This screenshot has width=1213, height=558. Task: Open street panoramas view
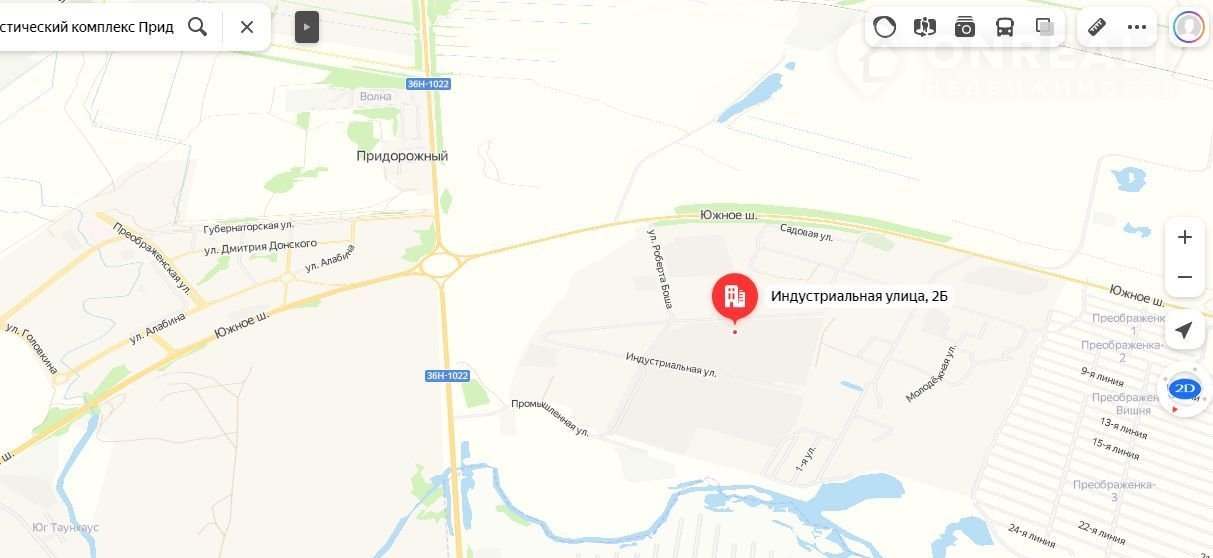[925, 27]
